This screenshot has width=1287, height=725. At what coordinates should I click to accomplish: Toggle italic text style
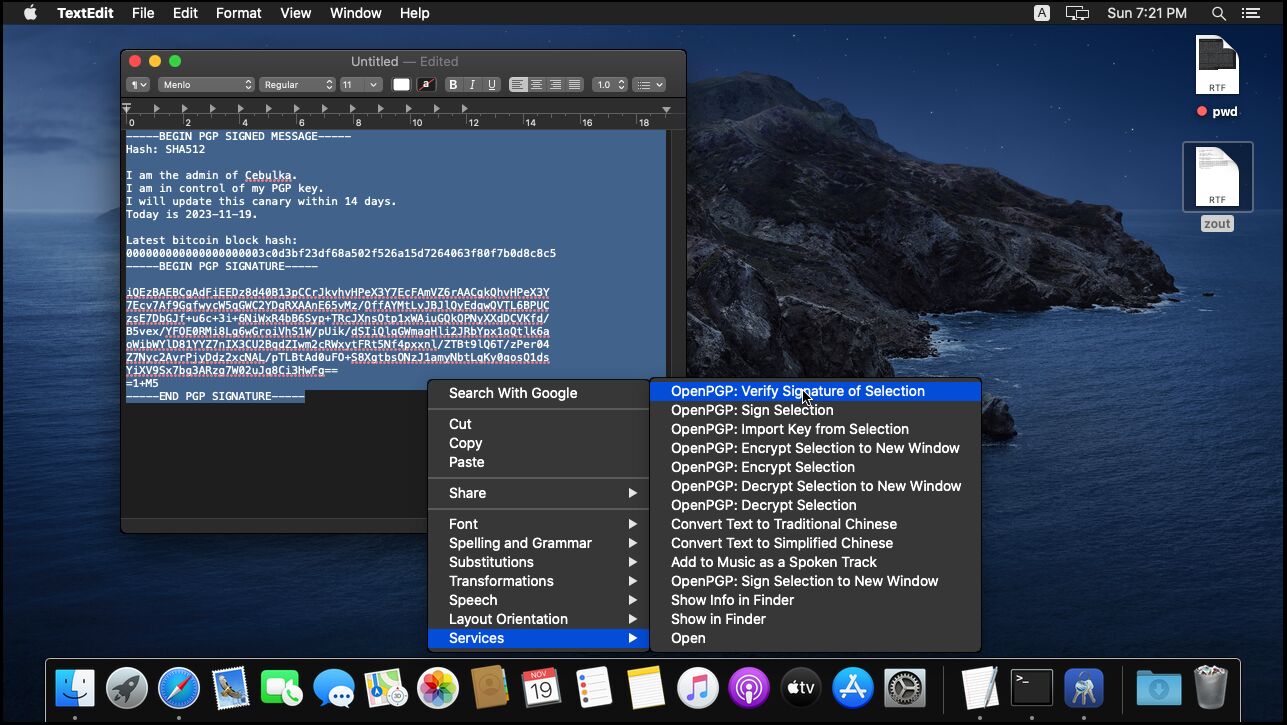472,85
